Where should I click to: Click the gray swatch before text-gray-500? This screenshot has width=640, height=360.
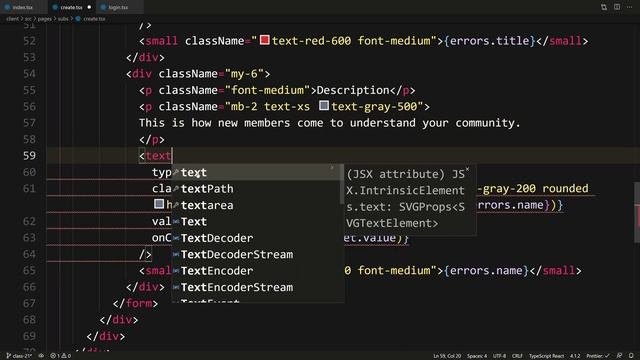click(x=324, y=106)
